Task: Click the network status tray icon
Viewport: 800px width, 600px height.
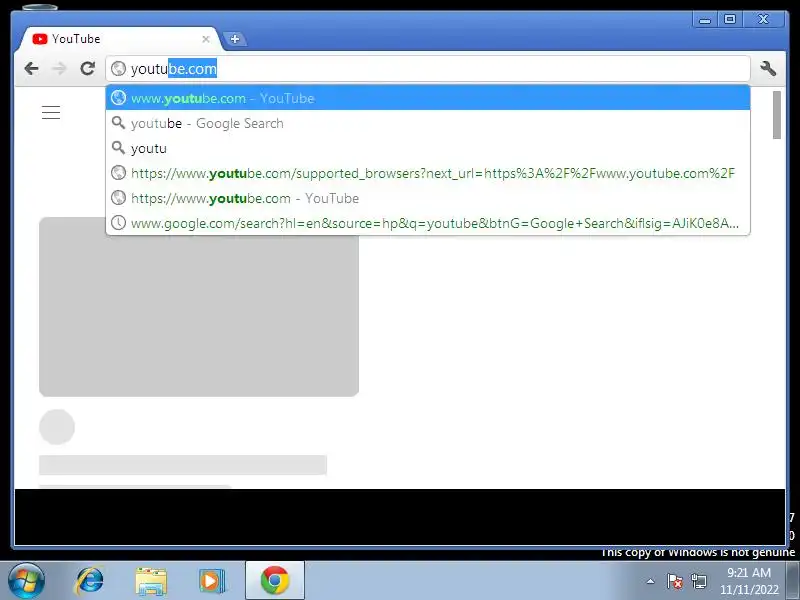Action: 698,581
